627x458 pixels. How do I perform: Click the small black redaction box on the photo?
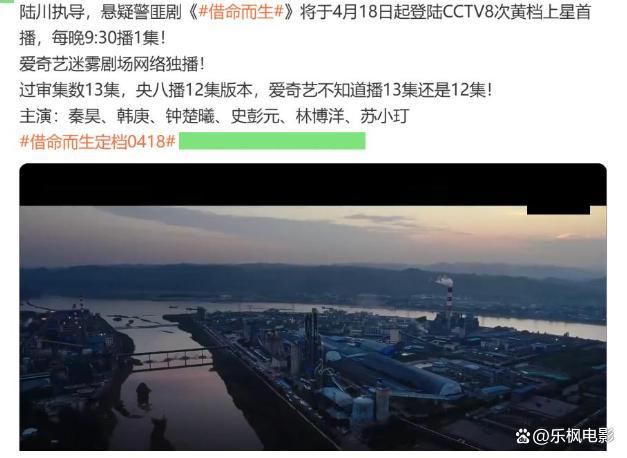[558, 210]
